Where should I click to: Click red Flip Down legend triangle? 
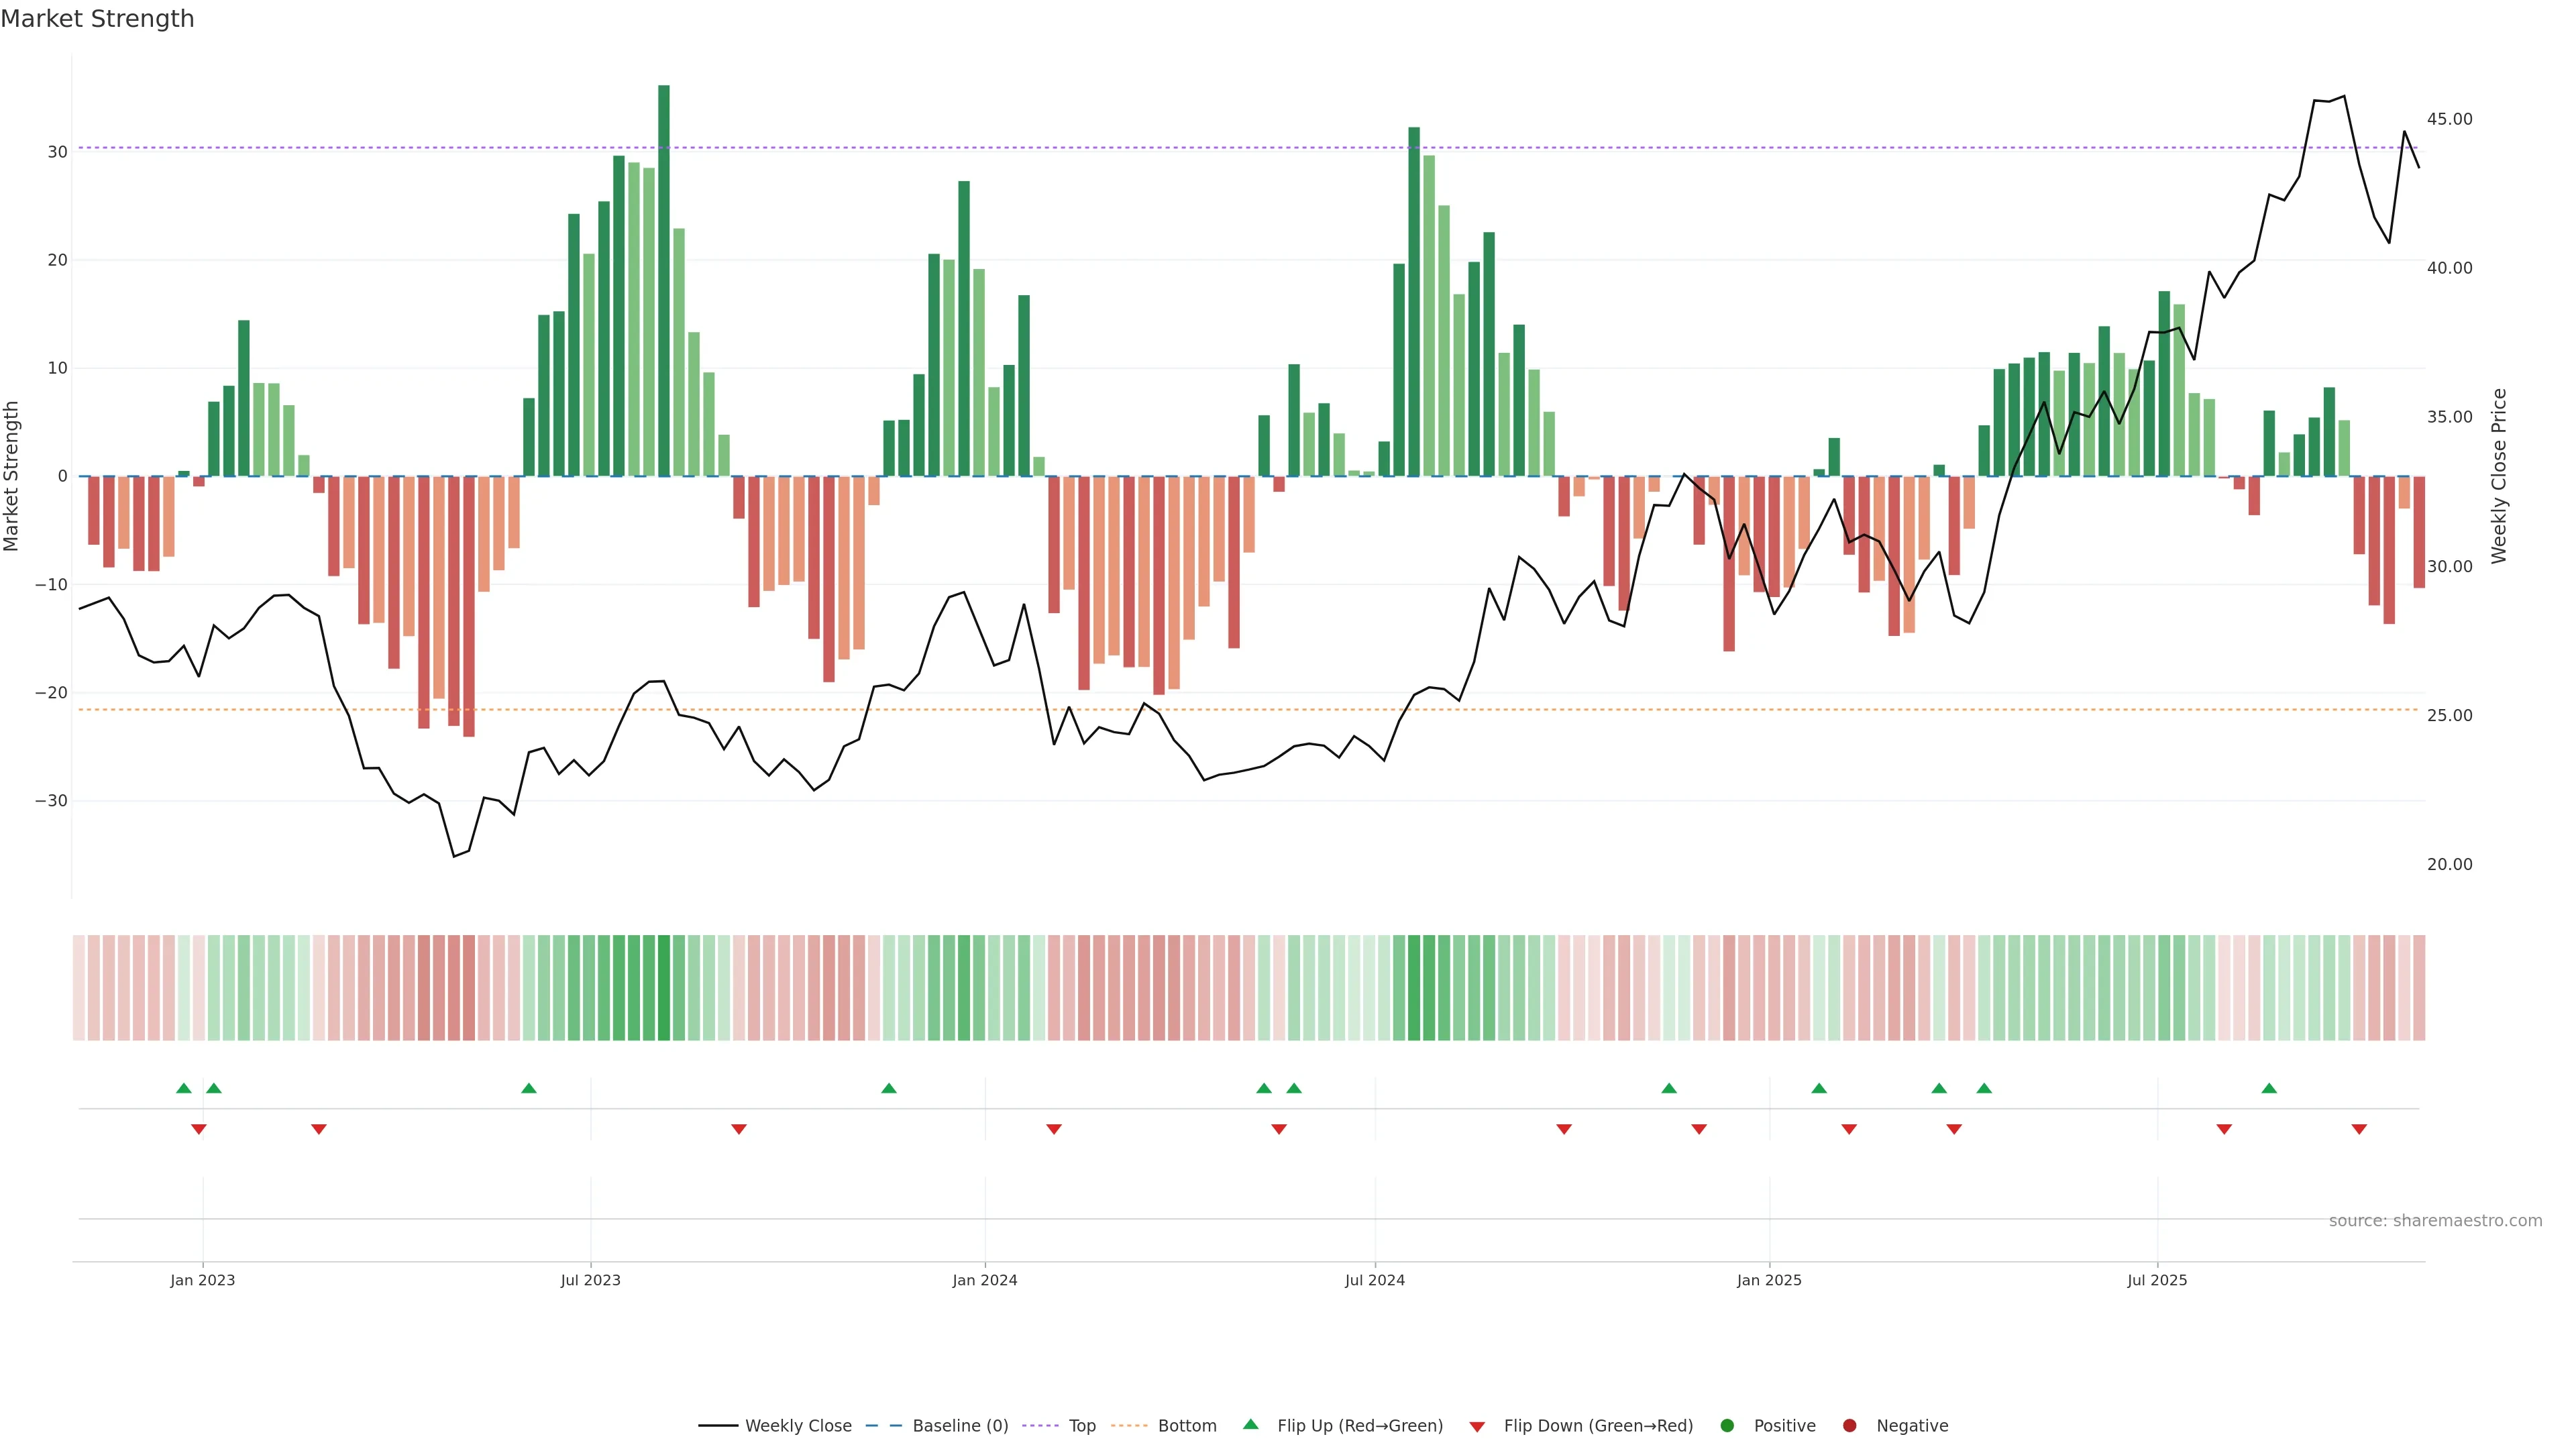pyautogui.click(x=1477, y=1427)
